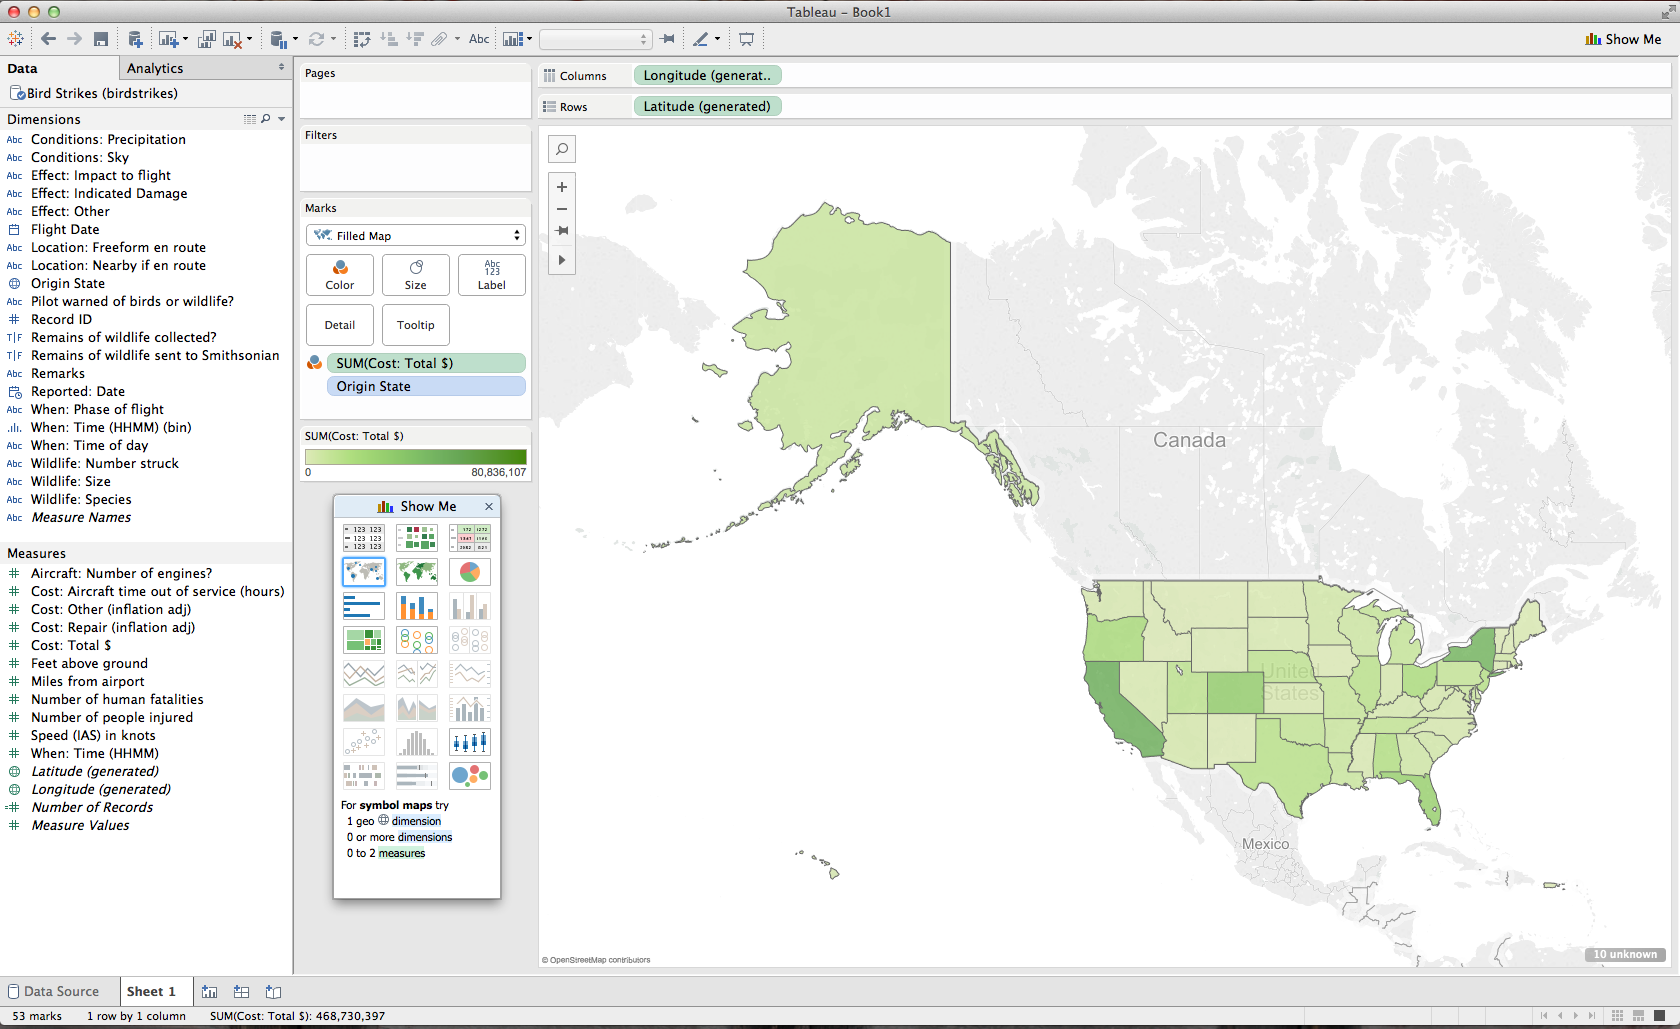Click the new worksheet tab icon
This screenshot has width=1680, height=1029.
coord(209,992)
